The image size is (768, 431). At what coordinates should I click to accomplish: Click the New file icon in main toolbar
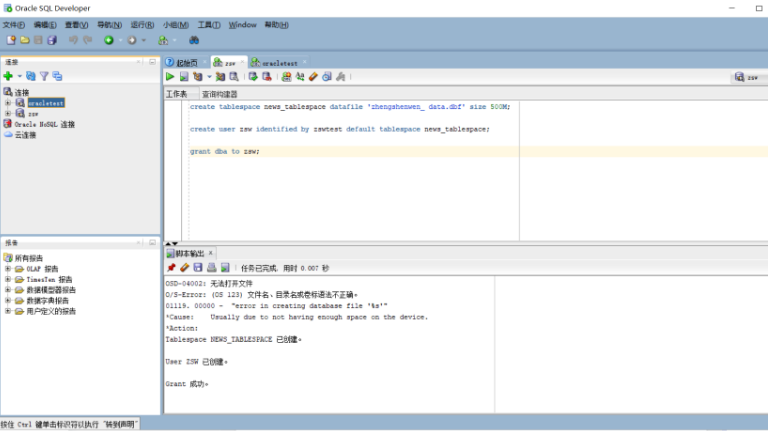point(11,40)
